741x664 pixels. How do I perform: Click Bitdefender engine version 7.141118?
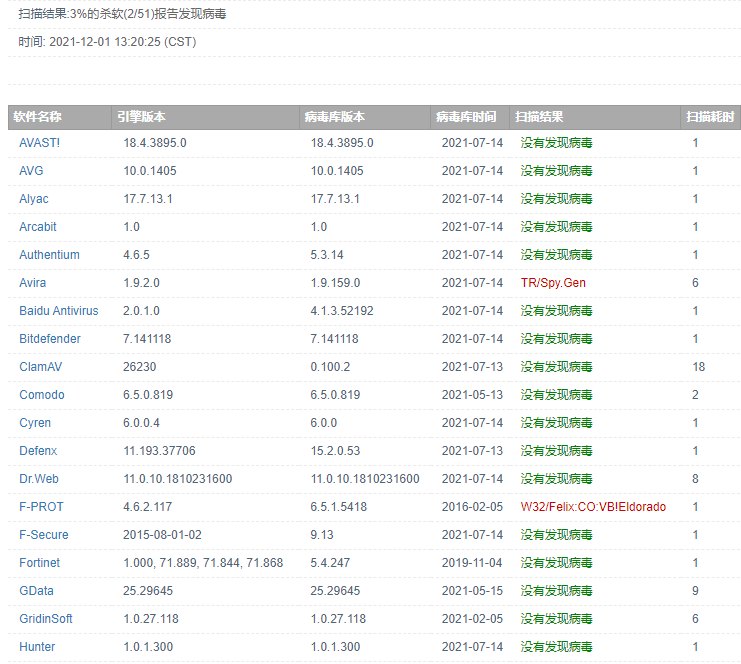tap(147, 339)
